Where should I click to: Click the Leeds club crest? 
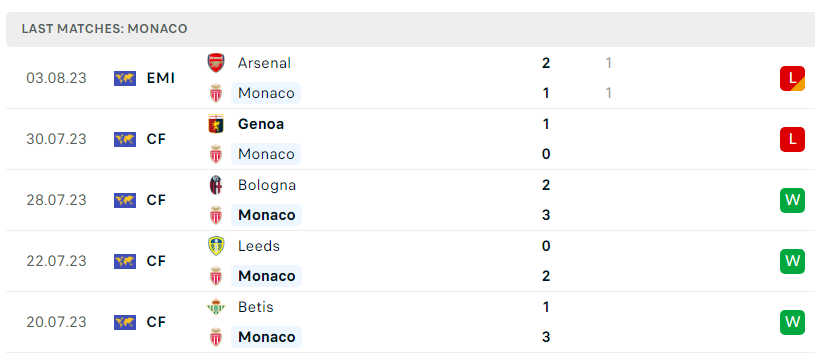(x=216, y=246)
